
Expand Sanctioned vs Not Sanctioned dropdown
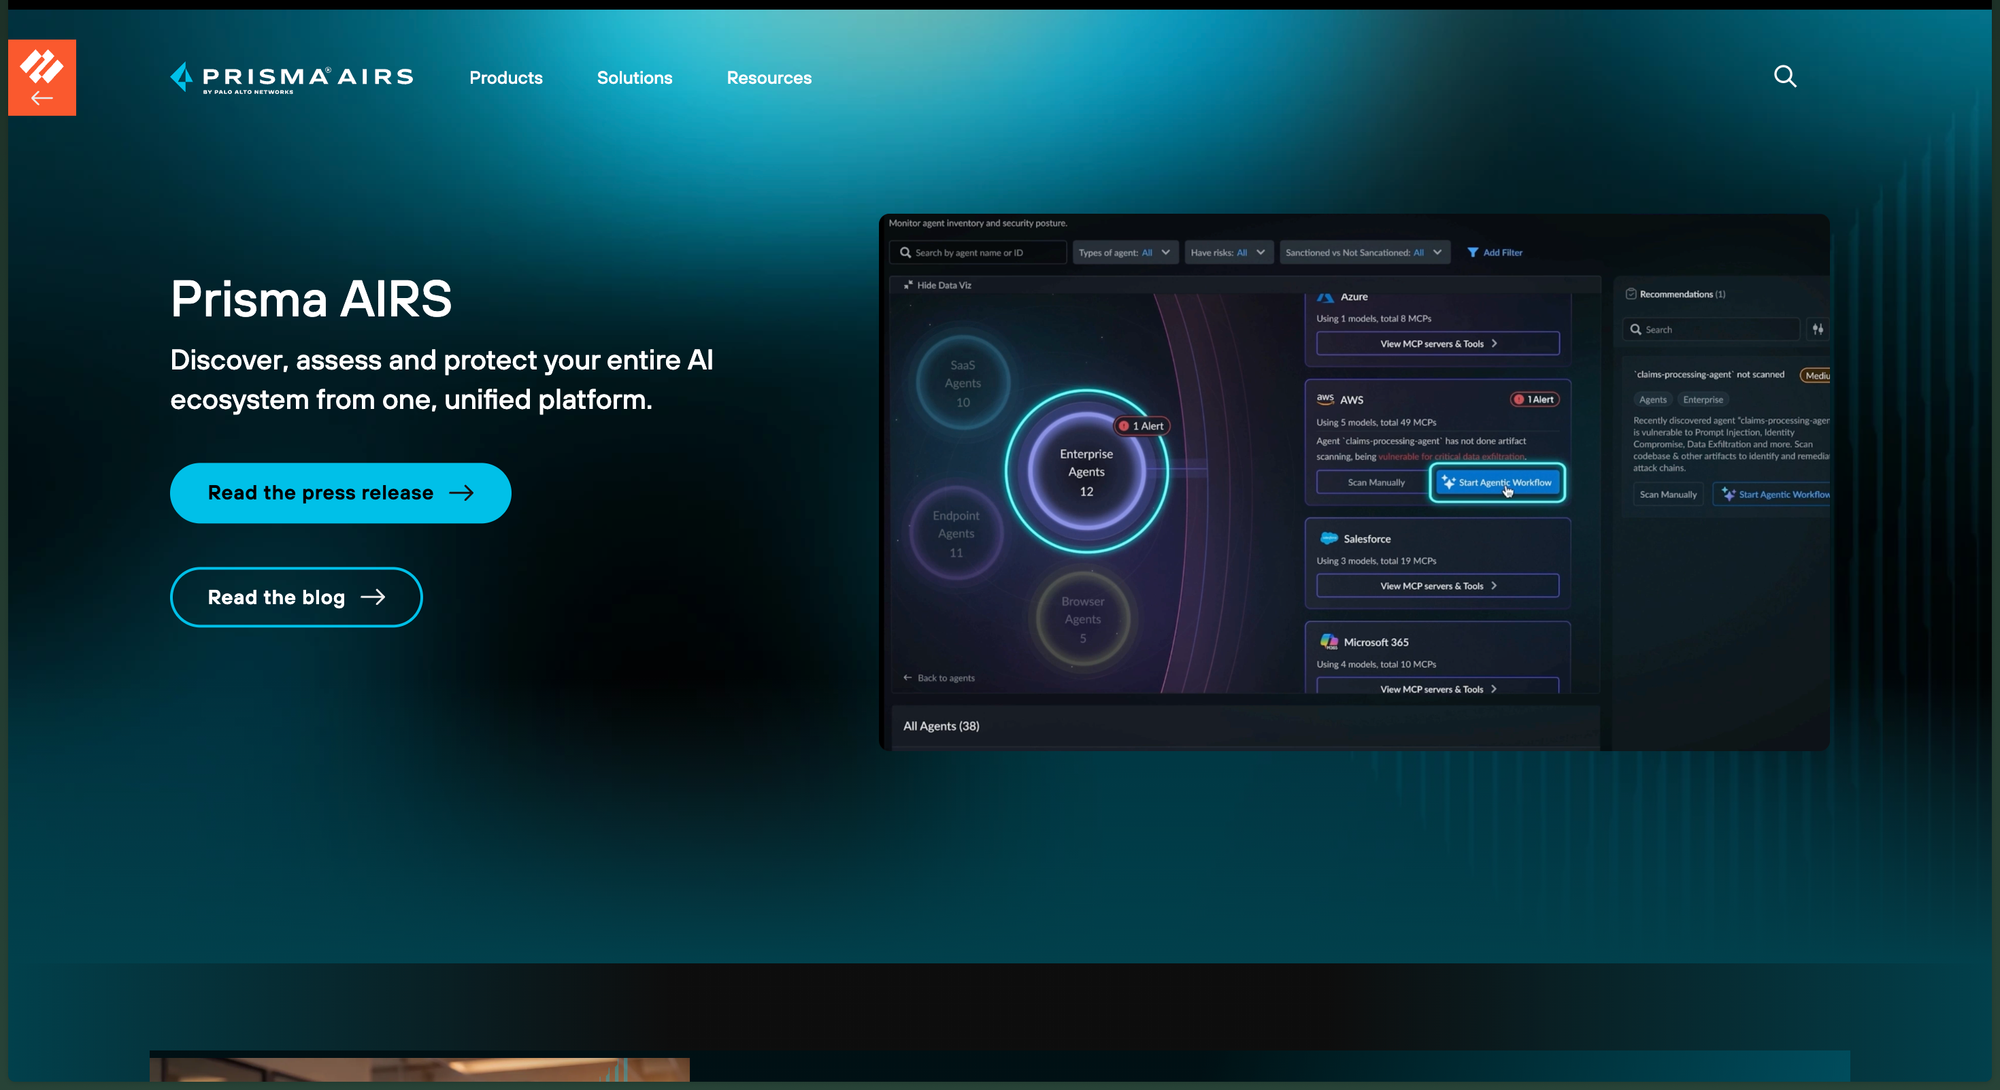(1364, 253)
